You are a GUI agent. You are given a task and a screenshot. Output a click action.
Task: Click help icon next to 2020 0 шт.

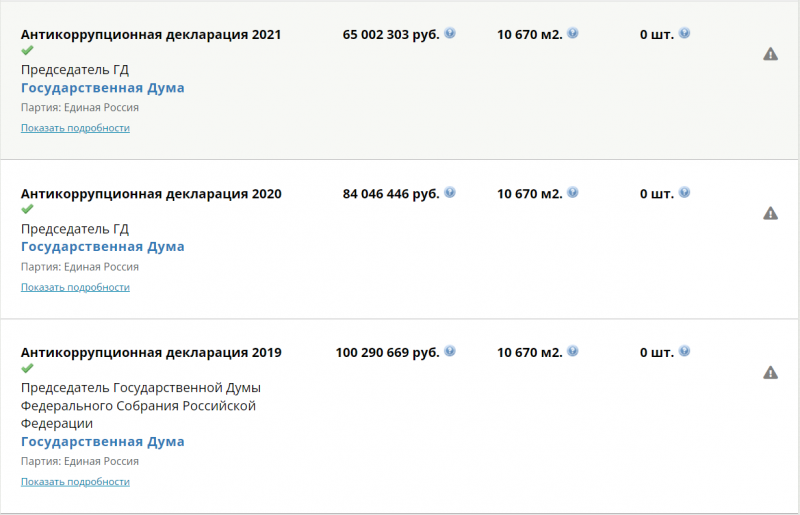(x=684, y=192)
